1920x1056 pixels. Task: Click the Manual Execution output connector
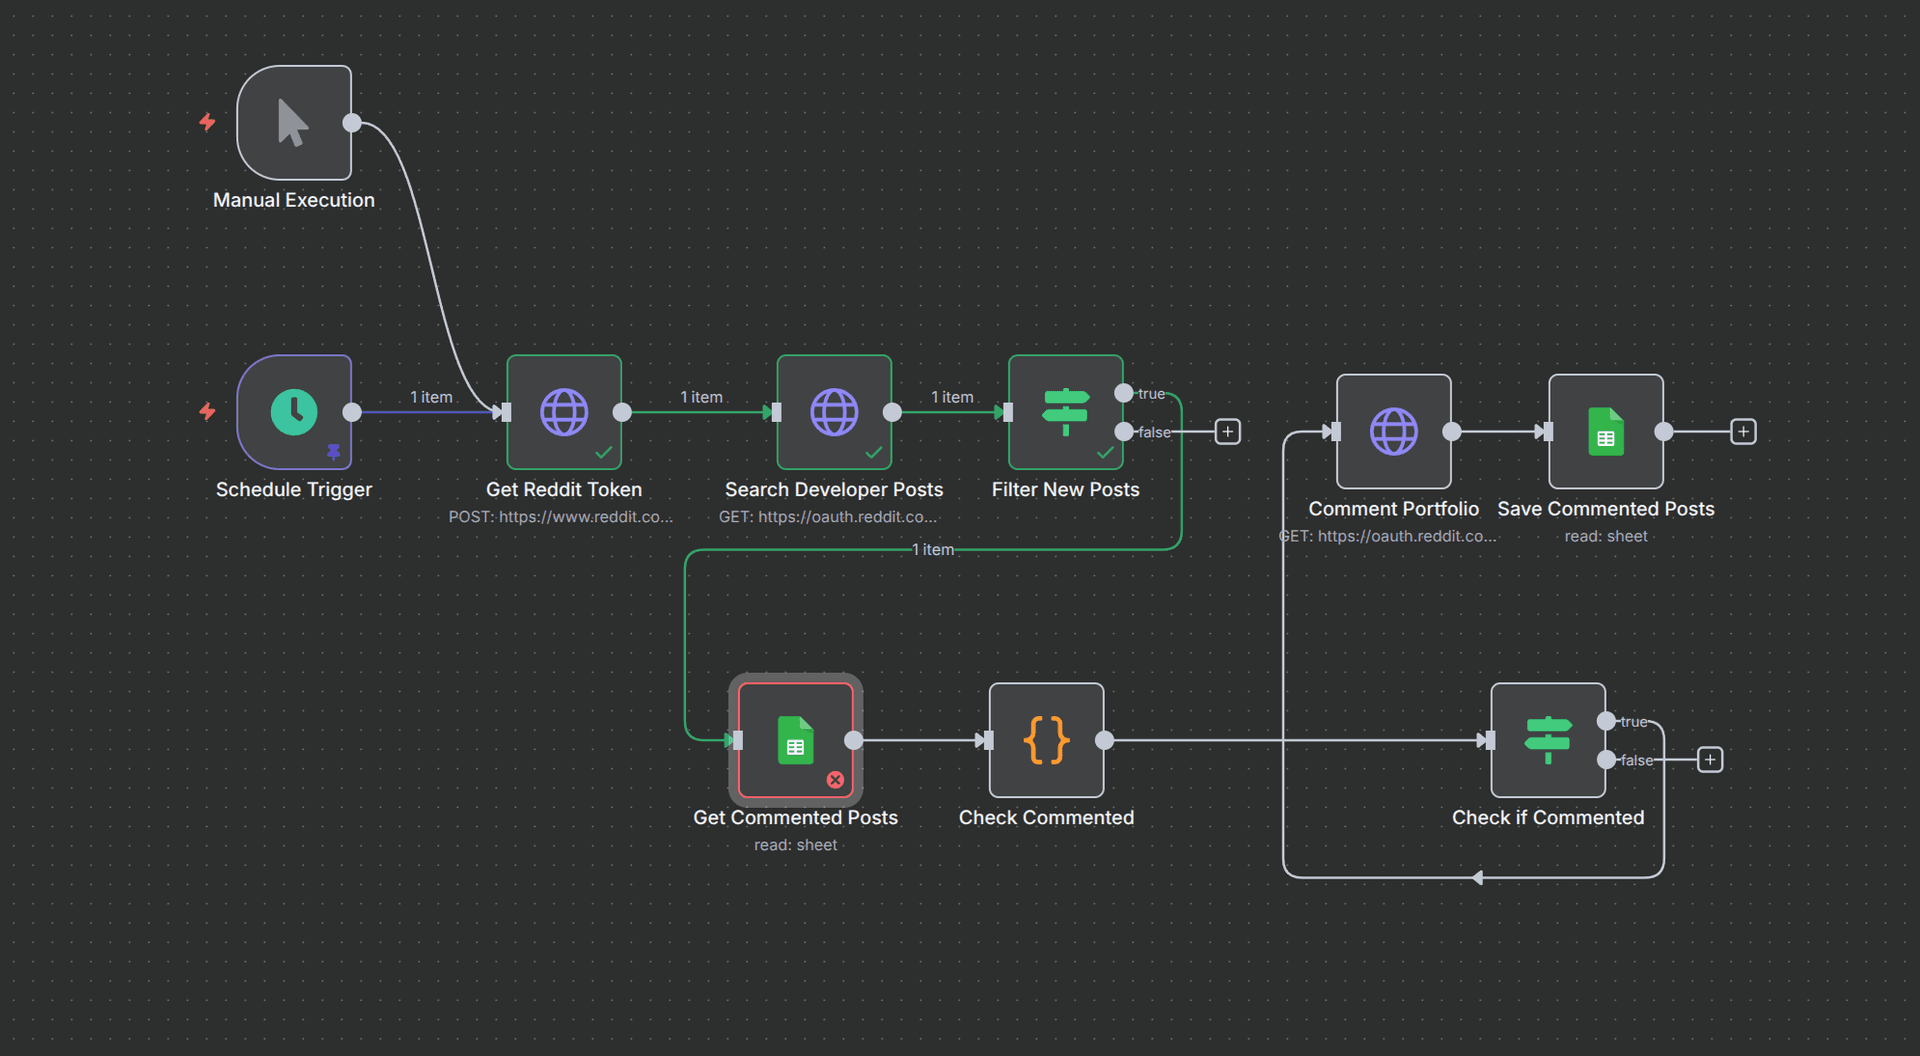[x=352, y=123]
